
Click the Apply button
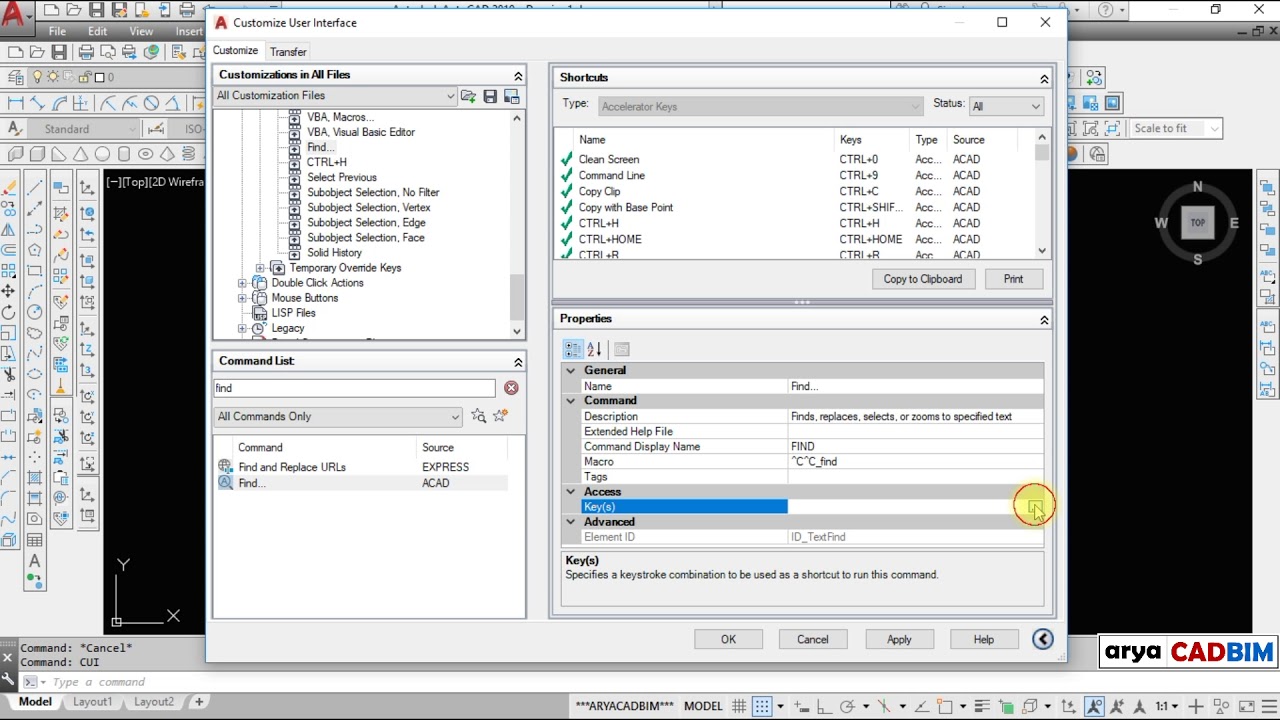point(898,640)
